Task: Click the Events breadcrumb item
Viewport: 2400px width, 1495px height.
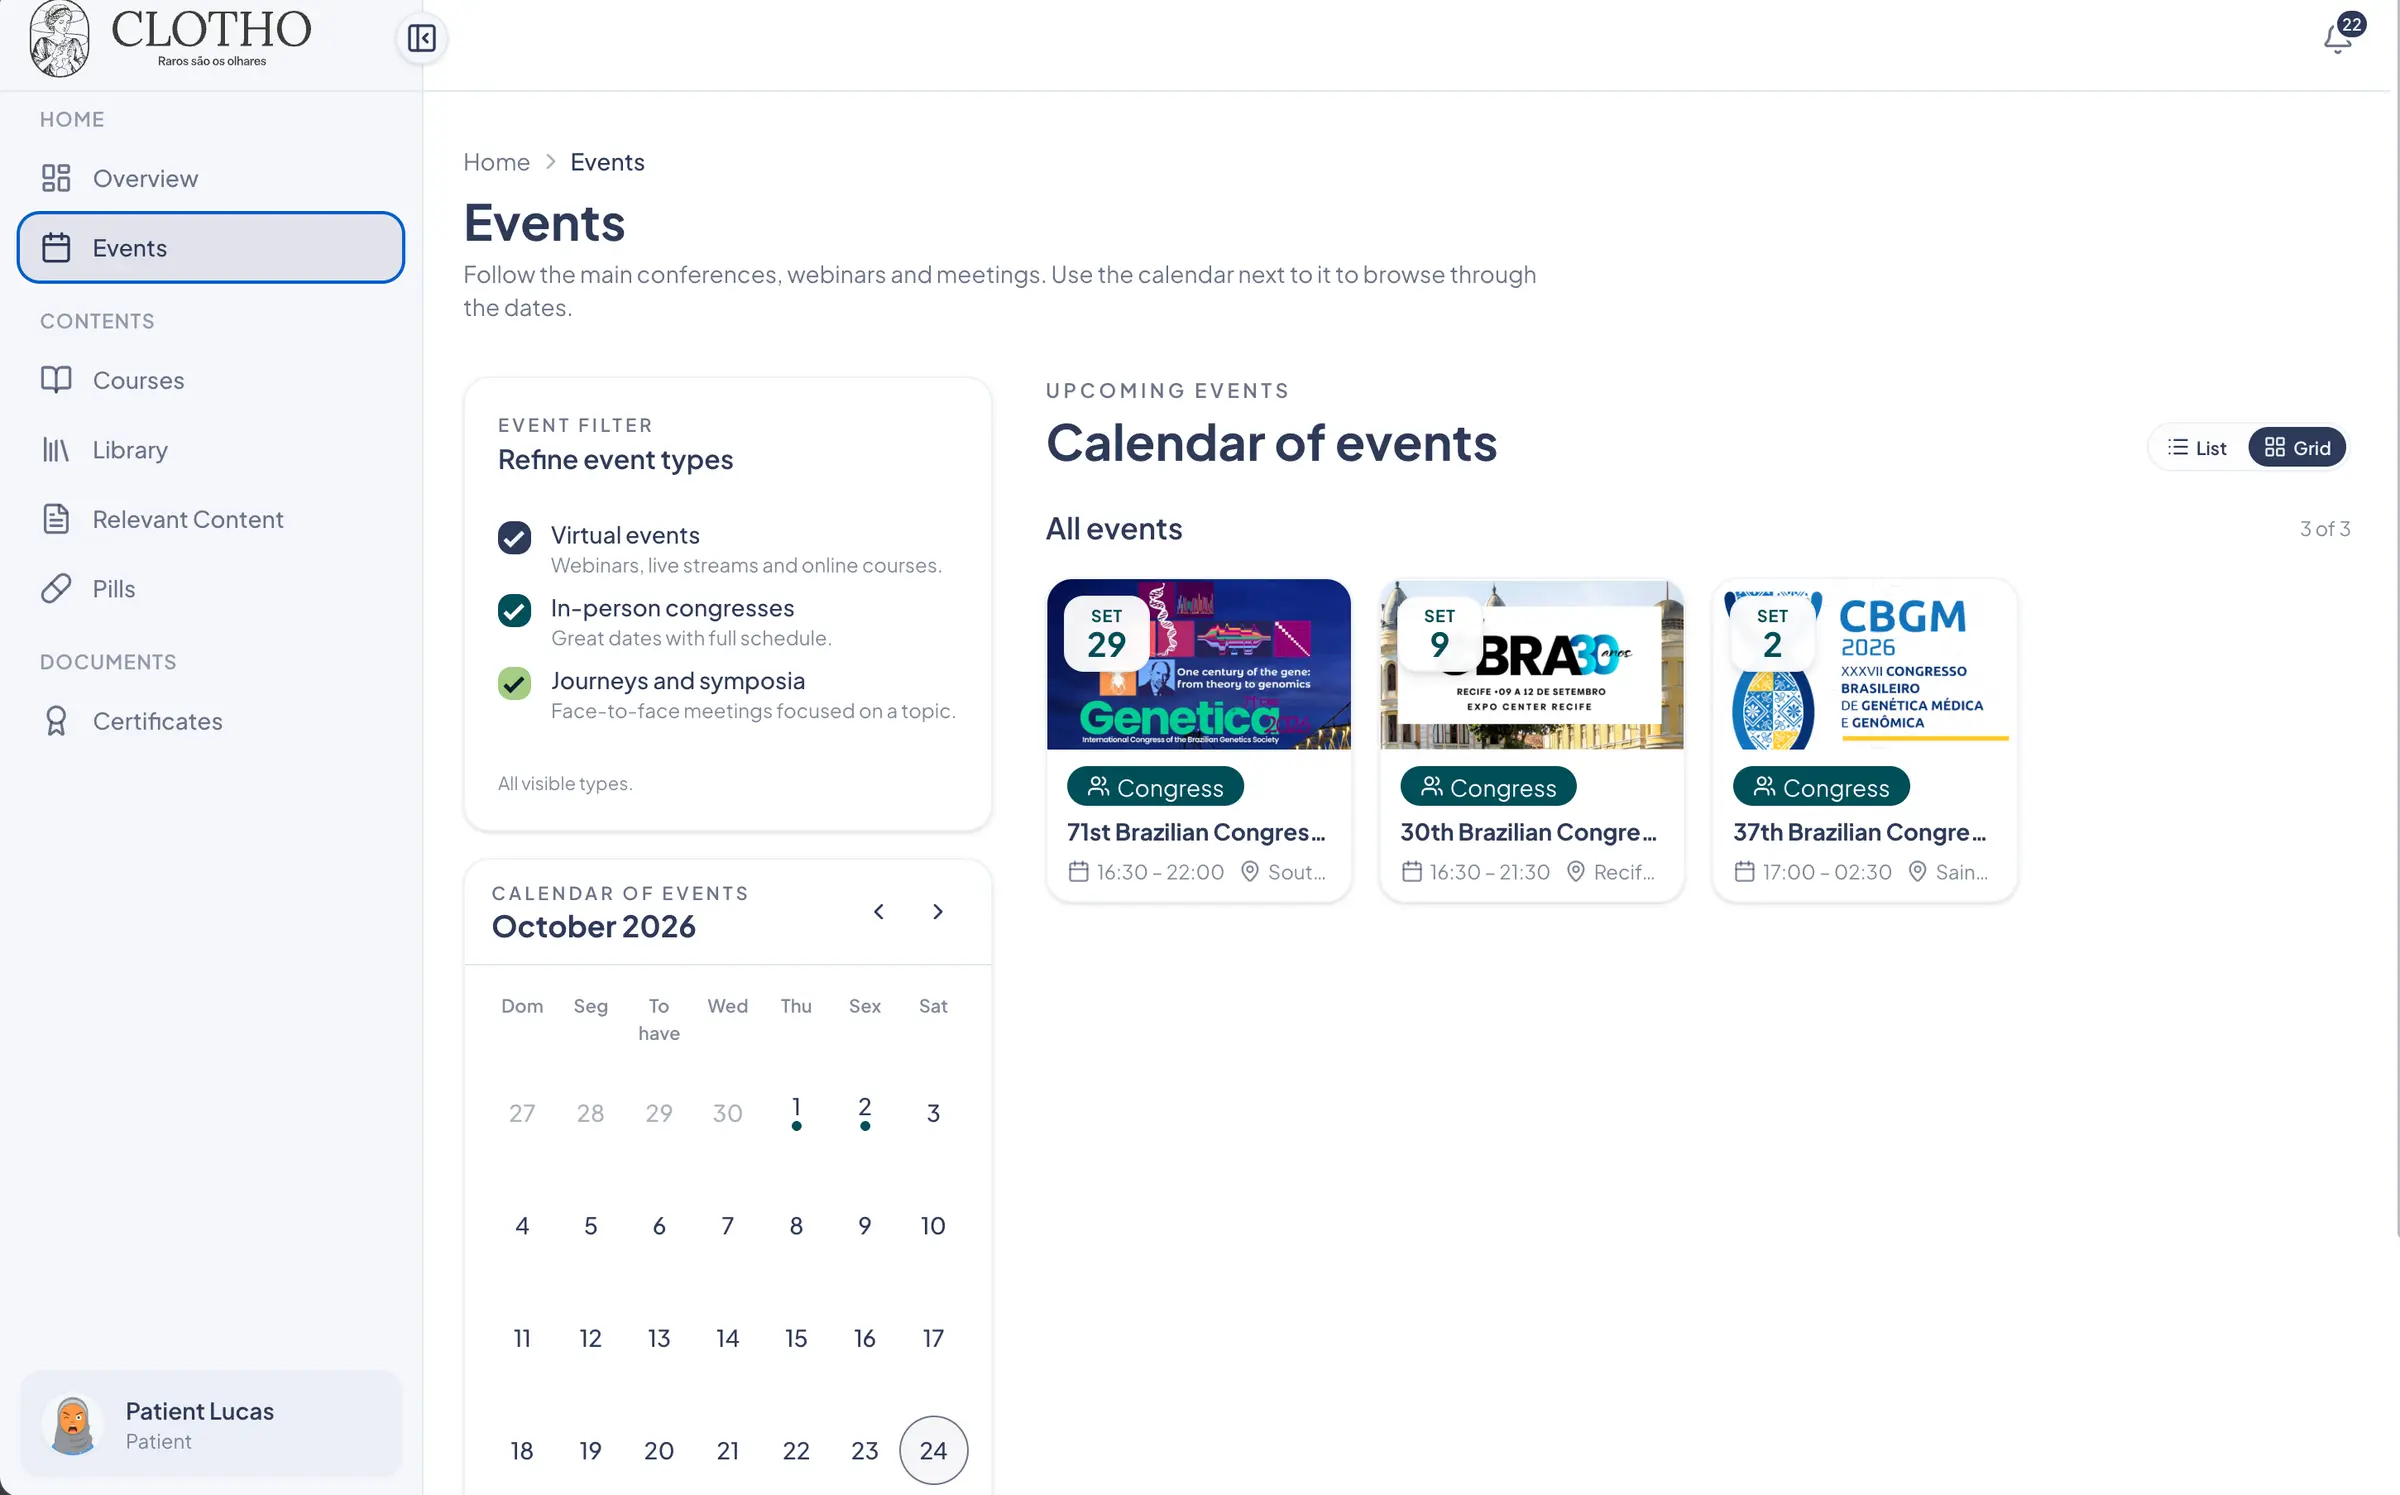Action: click(x=607, y=162)
